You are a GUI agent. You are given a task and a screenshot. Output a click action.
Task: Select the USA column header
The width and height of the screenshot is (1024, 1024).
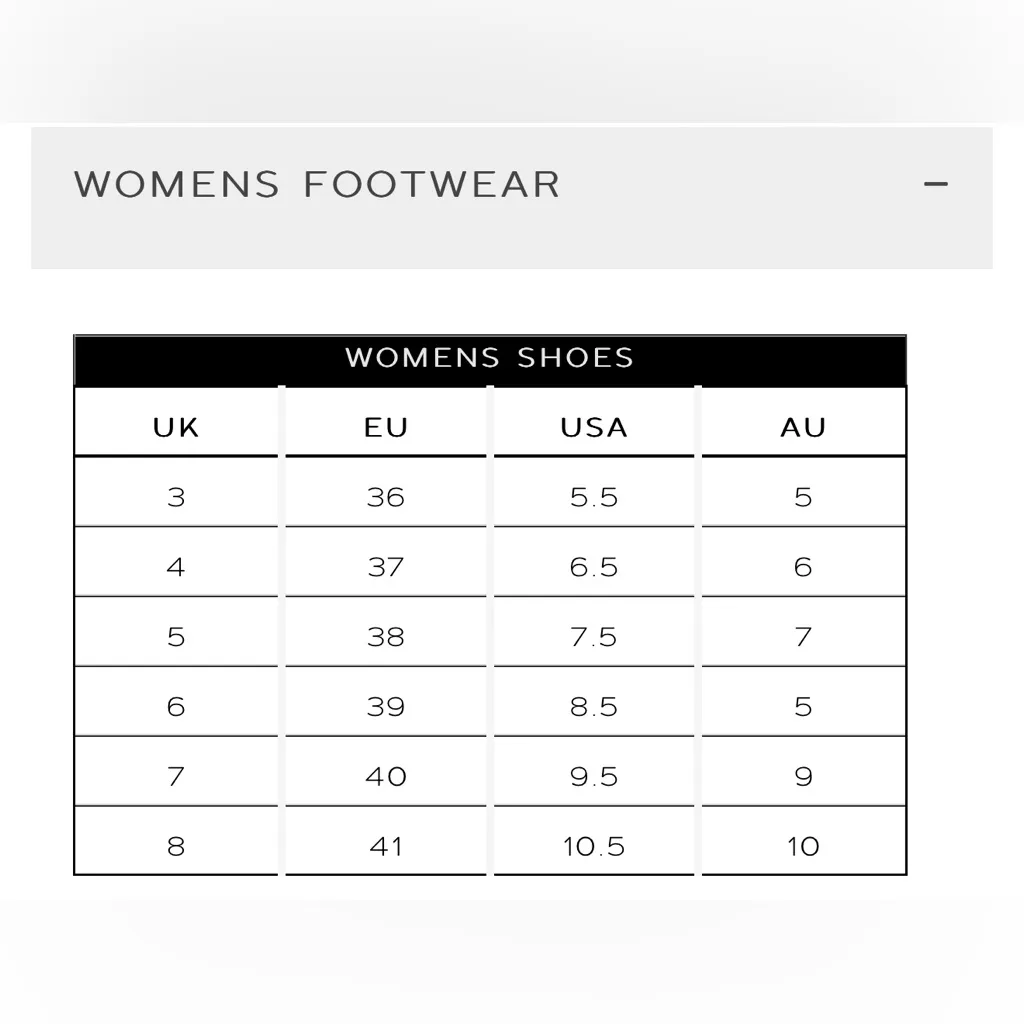pos(594,427)
